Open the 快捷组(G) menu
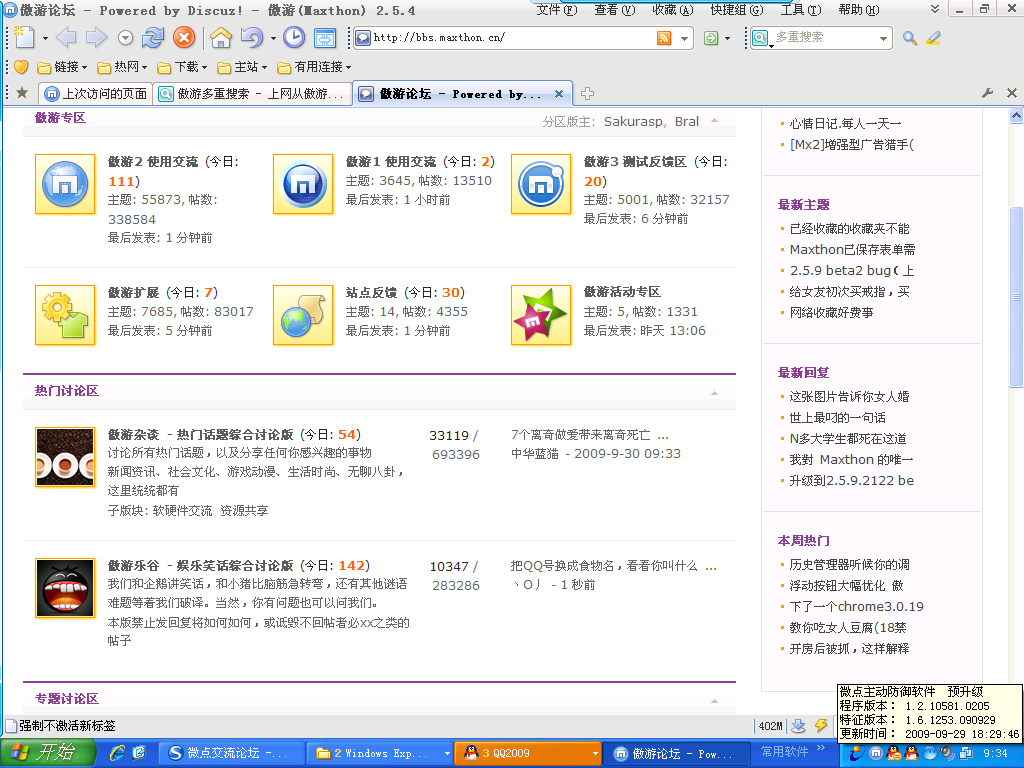This screenshot has width=1024, height=768. 737,10
